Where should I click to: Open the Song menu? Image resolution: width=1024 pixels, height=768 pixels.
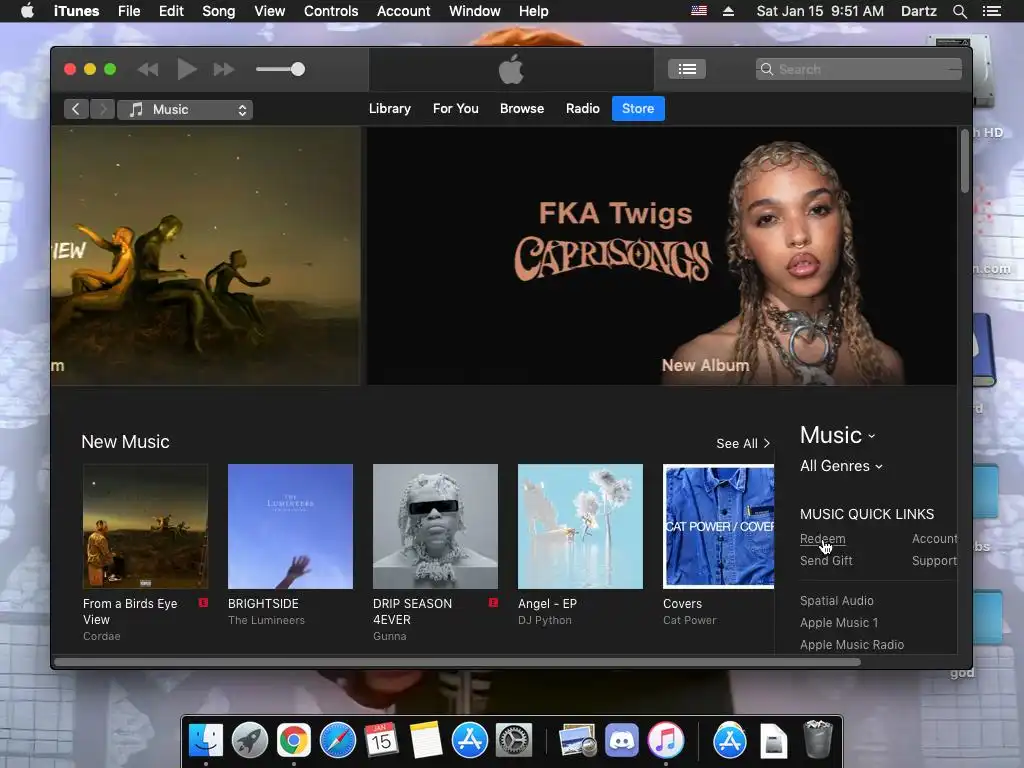(218, 11)
